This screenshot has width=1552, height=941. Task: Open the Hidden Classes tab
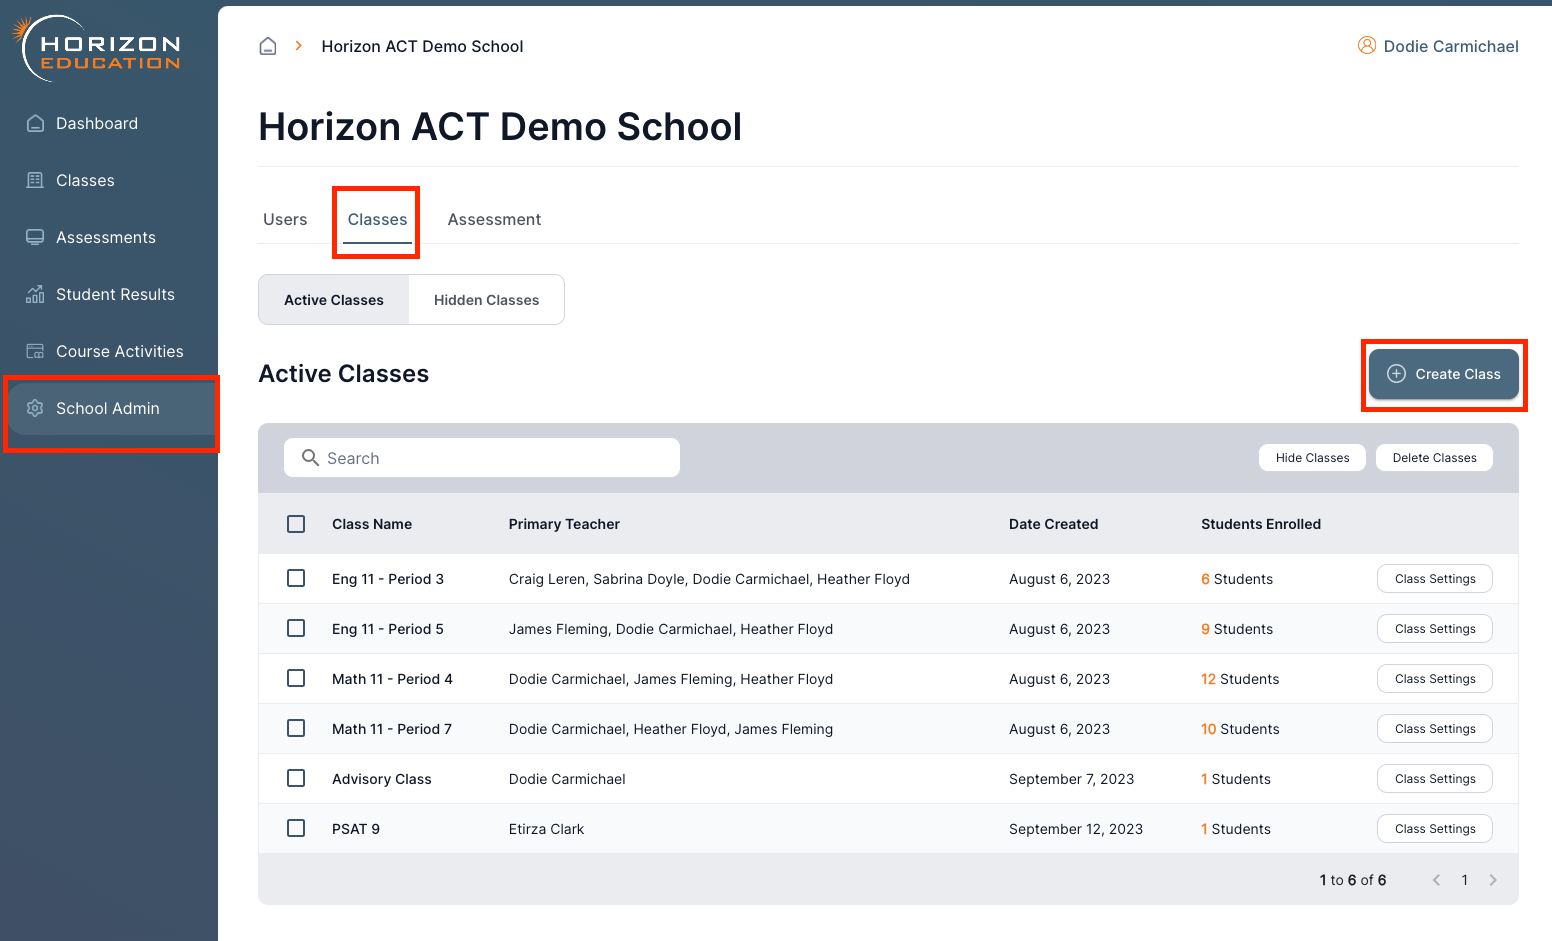486,300
